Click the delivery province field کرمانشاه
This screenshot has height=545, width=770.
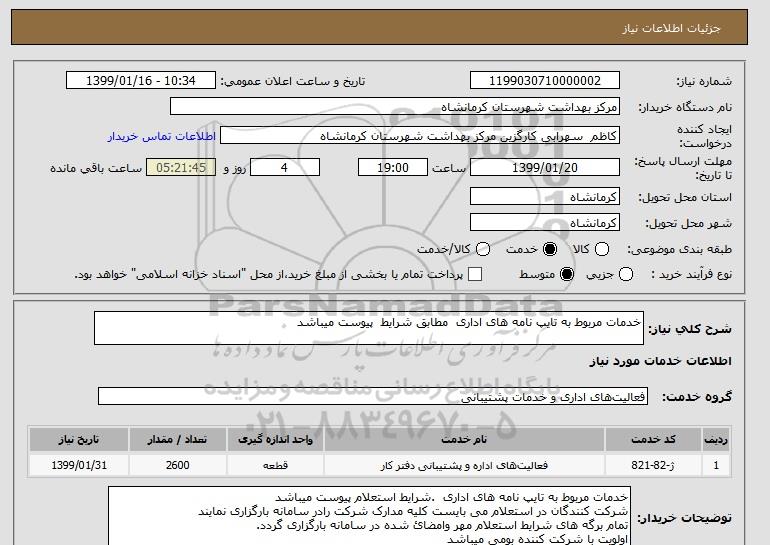click(x=545, y=196)
